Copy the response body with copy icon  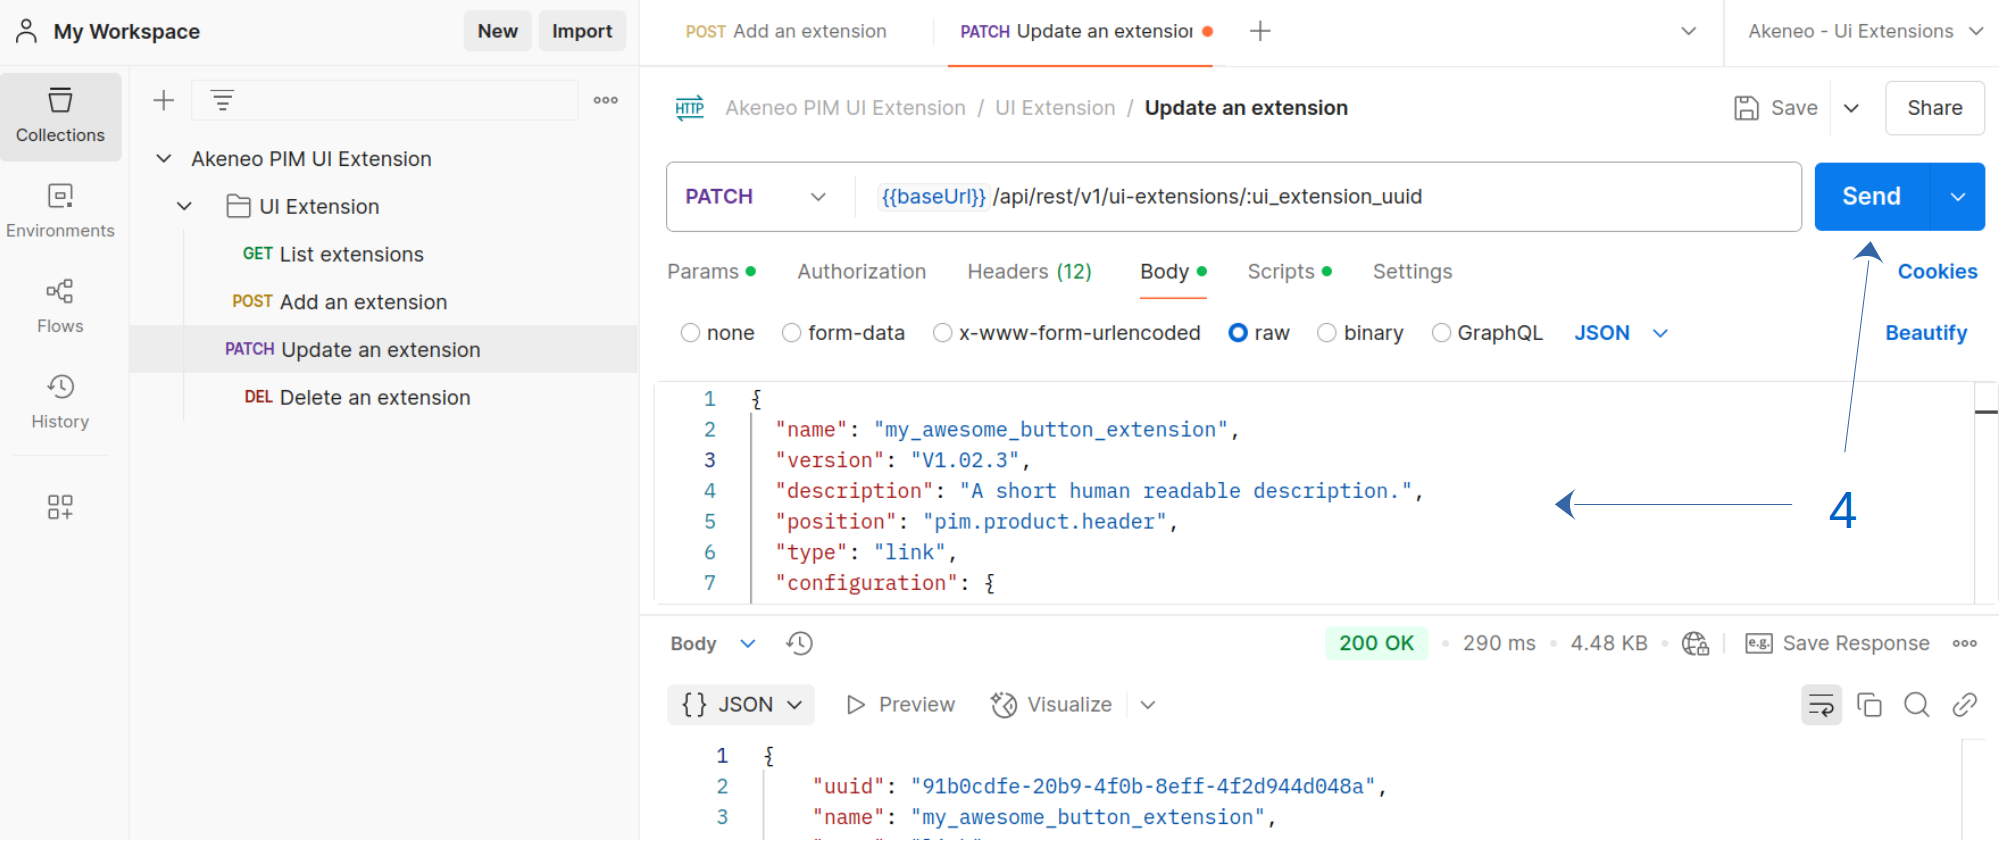click(x=1869, y=705)
